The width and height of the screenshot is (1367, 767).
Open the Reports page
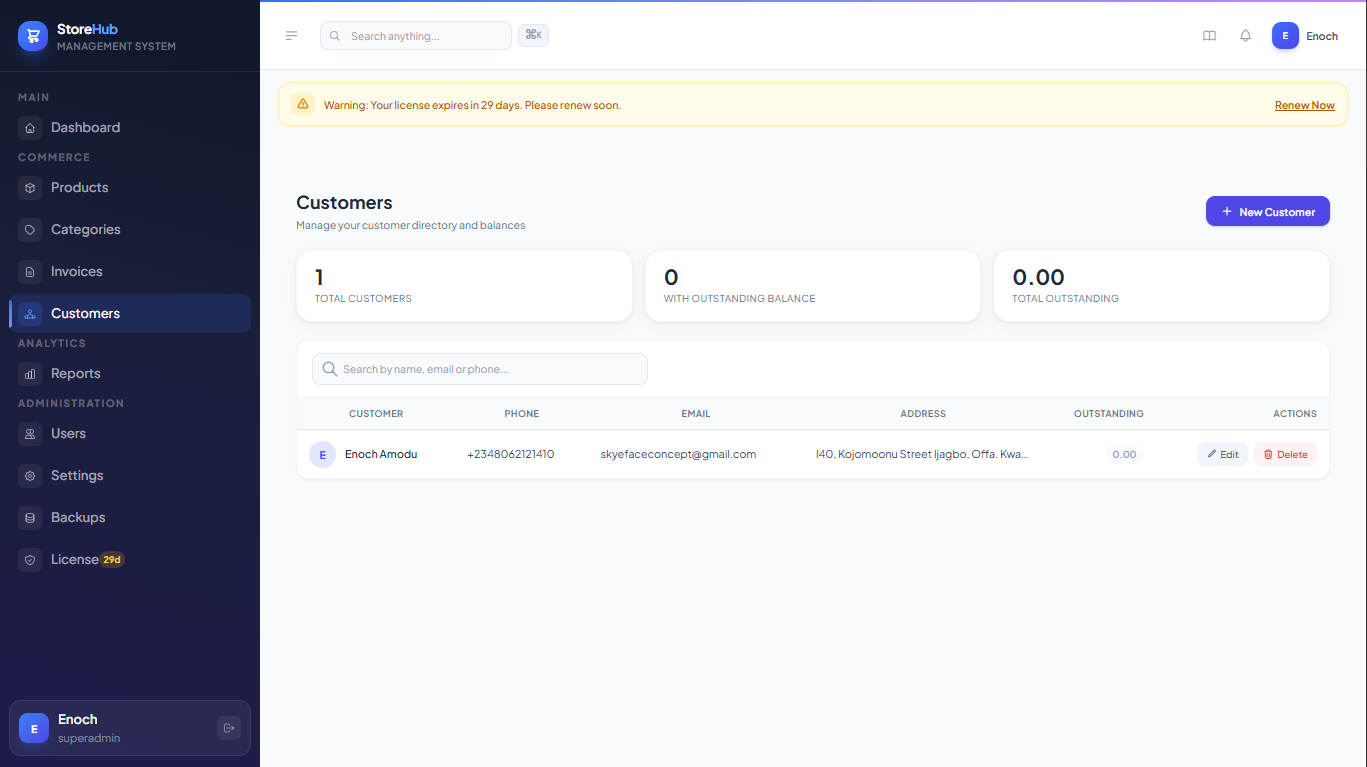pos(130,374)
